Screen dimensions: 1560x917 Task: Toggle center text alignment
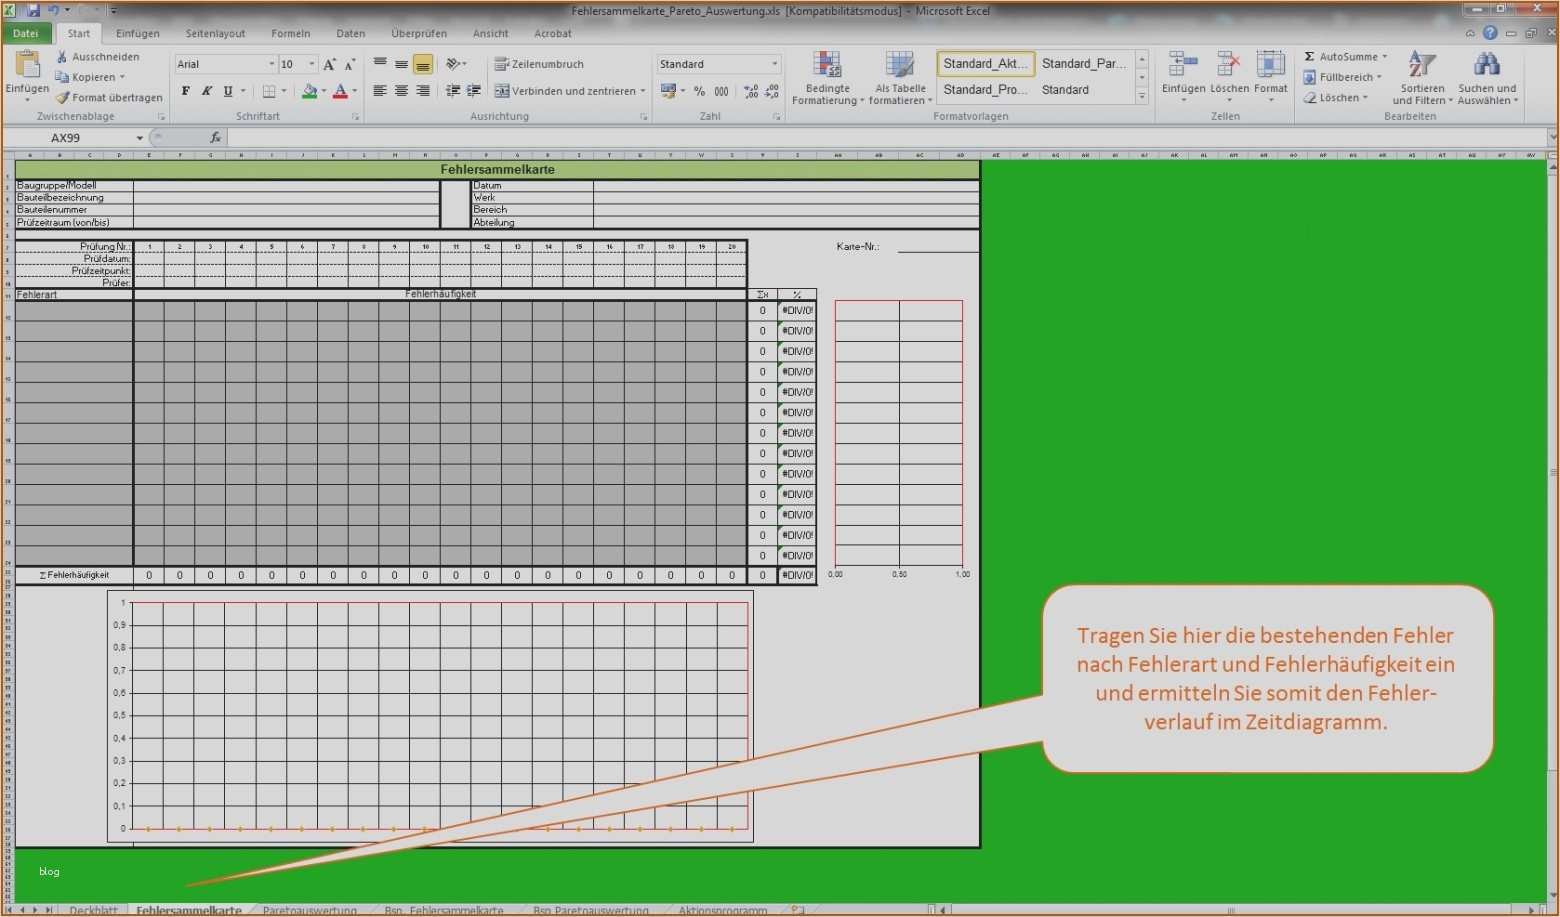(401, 90)
